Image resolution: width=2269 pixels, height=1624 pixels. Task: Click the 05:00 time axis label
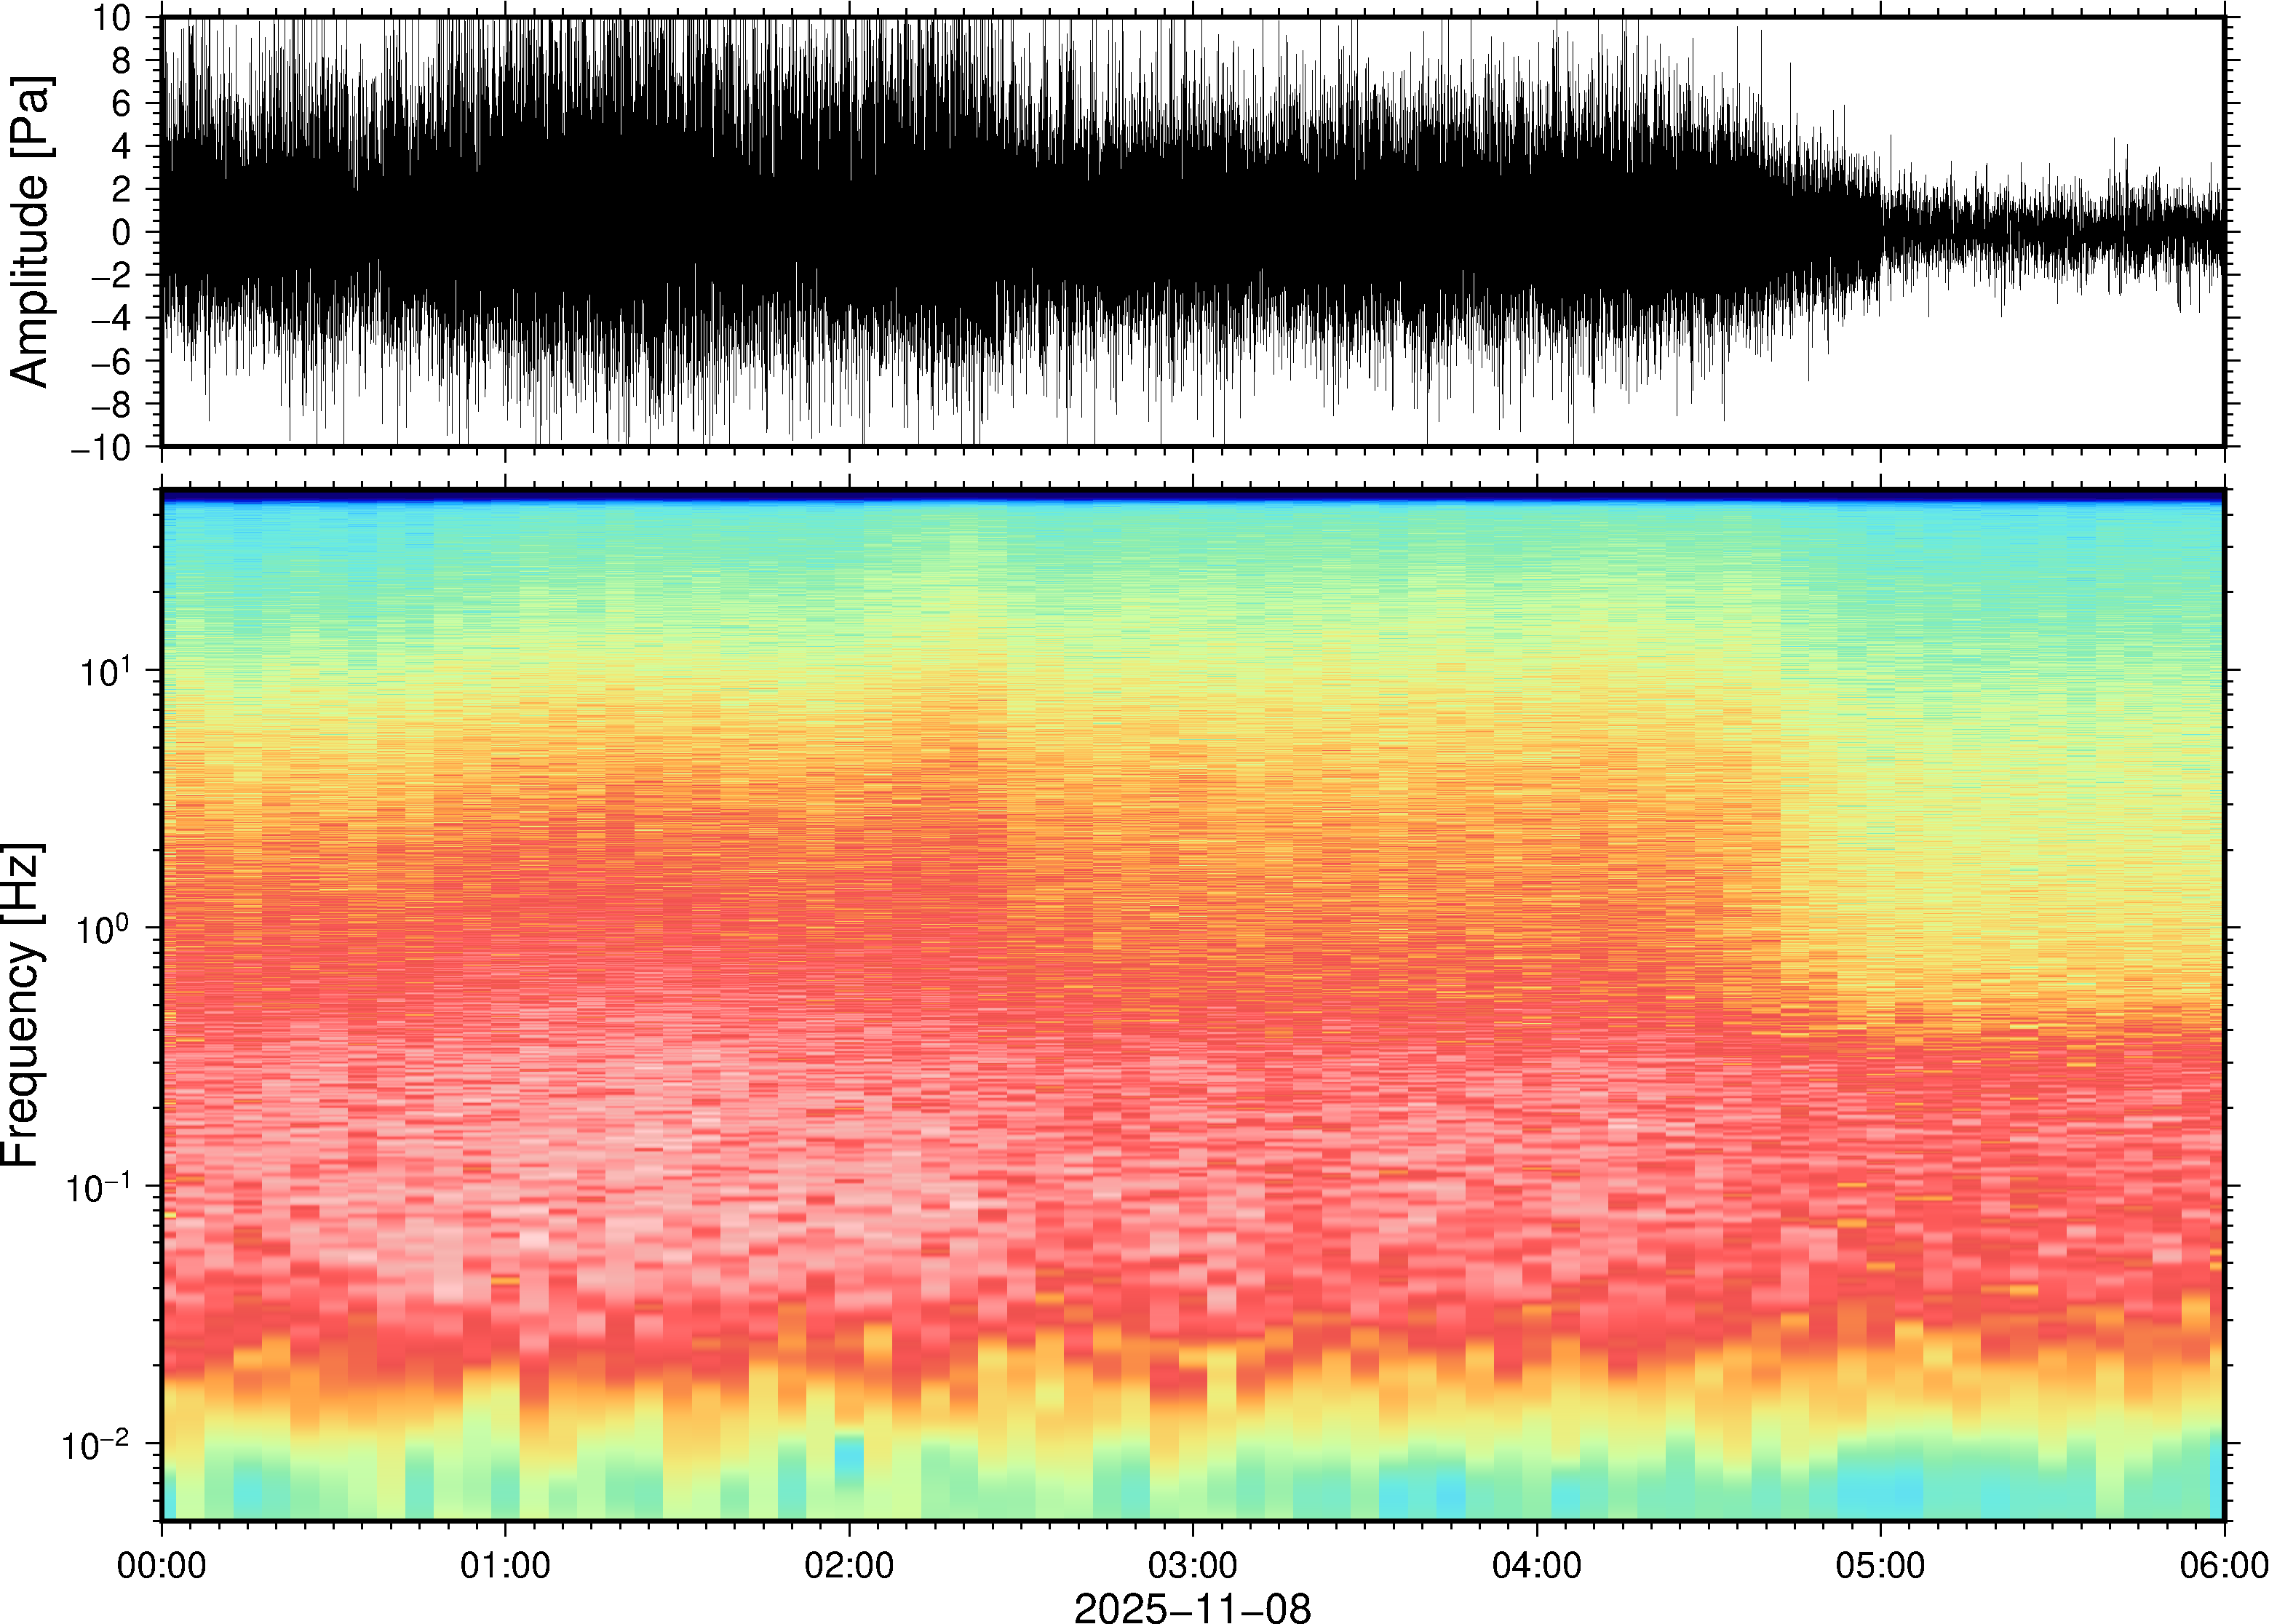point(1880,1564)
